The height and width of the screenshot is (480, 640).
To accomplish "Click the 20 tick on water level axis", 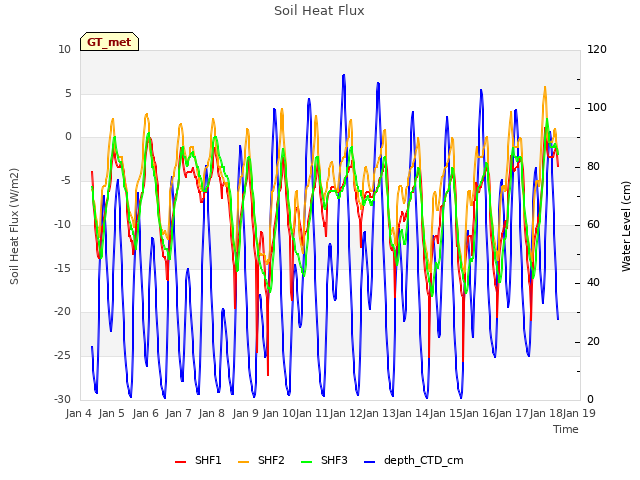I will coord(593,341).
